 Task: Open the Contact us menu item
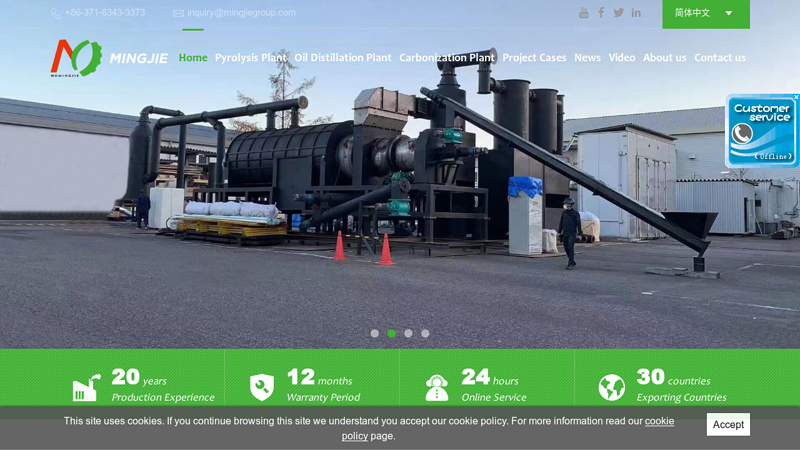pos(720,58)
